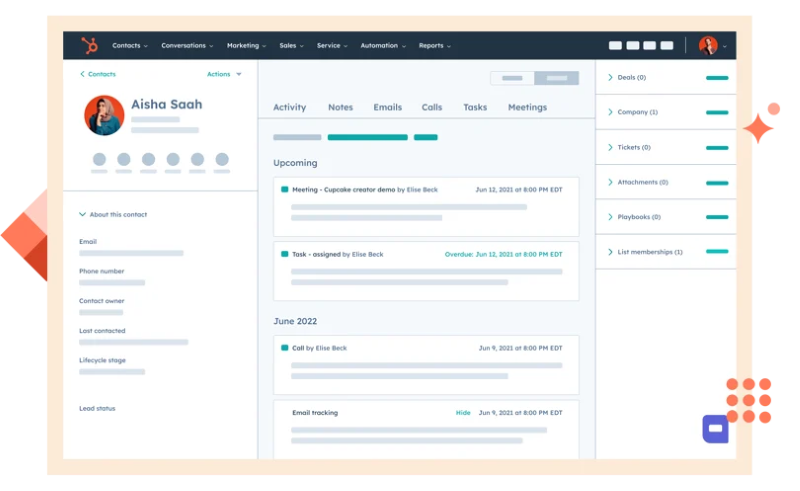Click Aisha Saah's profile photo
This screenshot has height=491, width=800.
104,115
